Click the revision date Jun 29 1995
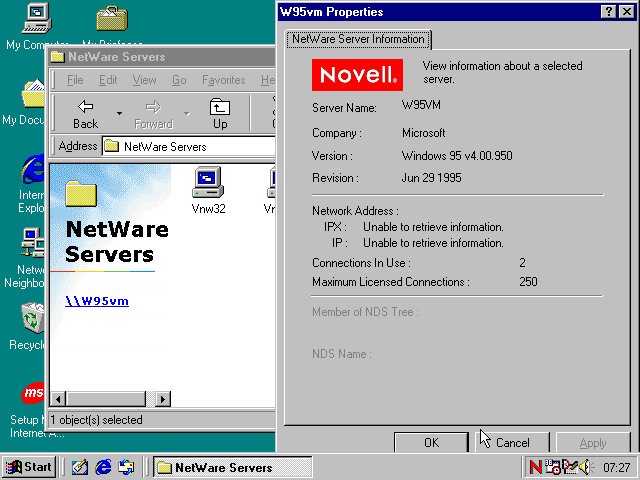Screen dimensions: 640x480 [x=431, y=178]
